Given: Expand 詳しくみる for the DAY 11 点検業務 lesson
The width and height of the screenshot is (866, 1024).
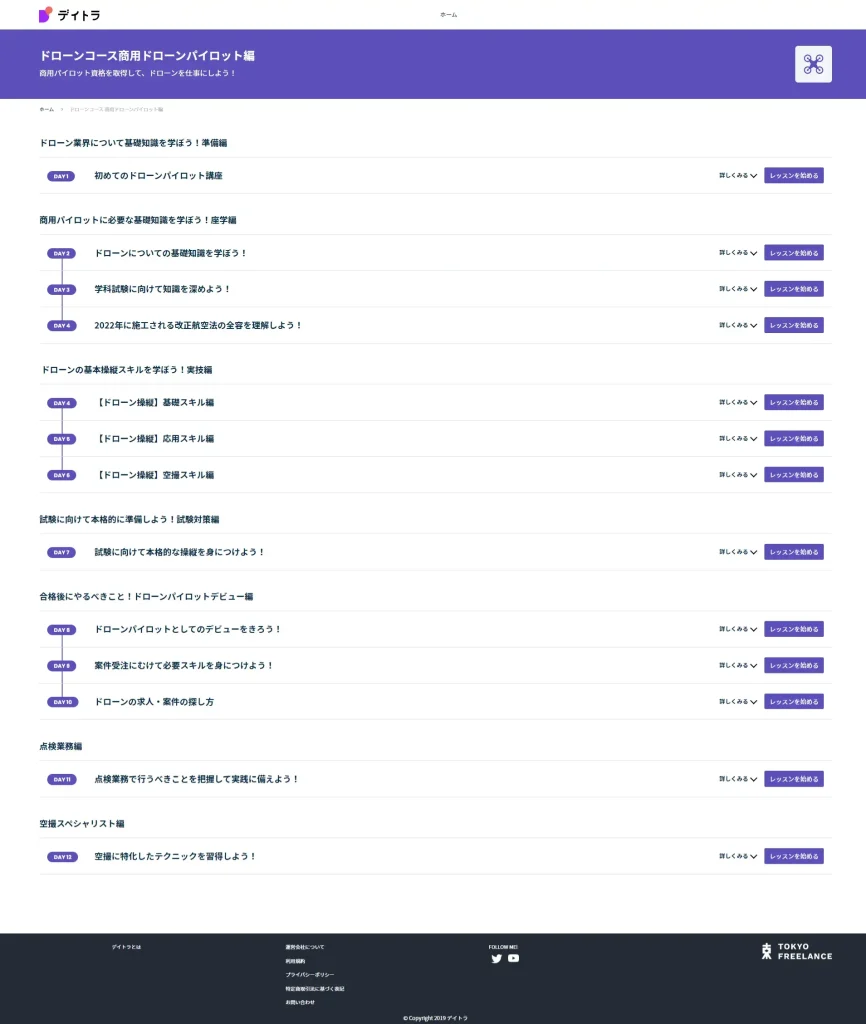Looking at the screenshot, I should click(737, 779).
